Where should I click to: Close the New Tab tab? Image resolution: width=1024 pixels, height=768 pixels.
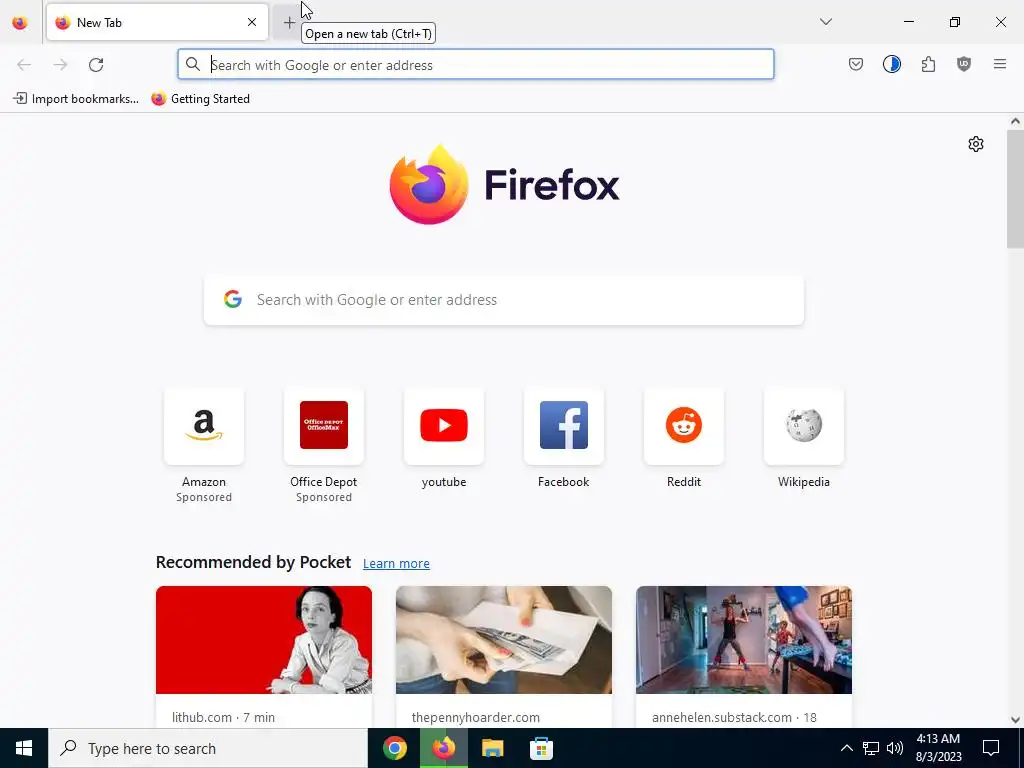tap(252, 22)
